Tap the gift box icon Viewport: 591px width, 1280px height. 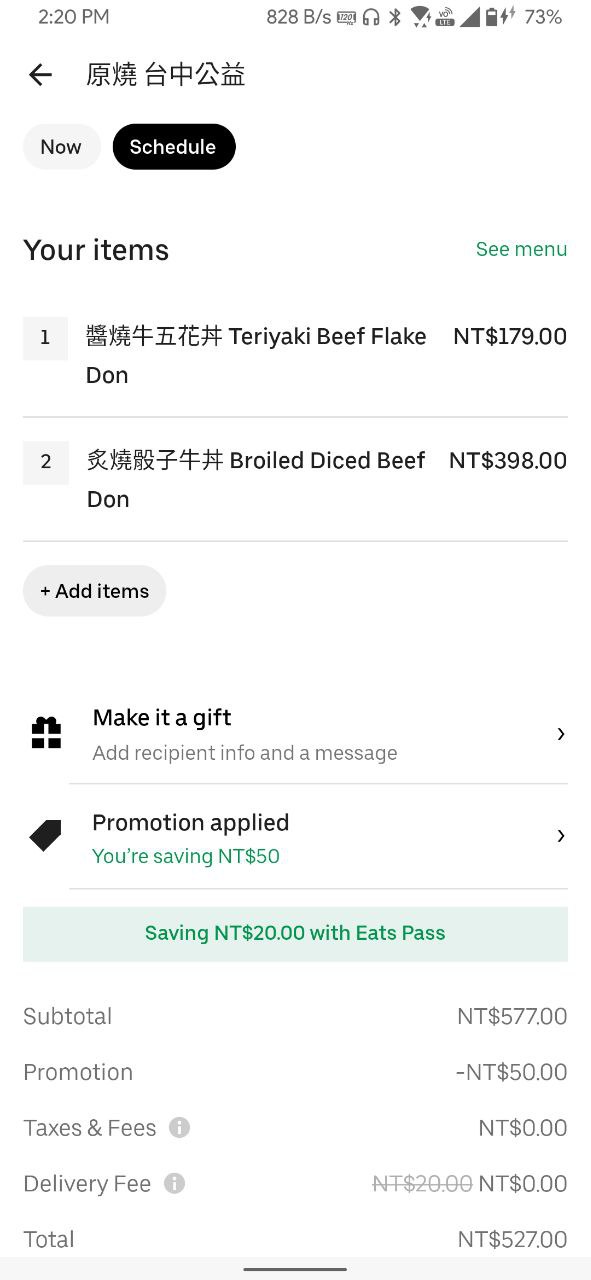[46, 734]
